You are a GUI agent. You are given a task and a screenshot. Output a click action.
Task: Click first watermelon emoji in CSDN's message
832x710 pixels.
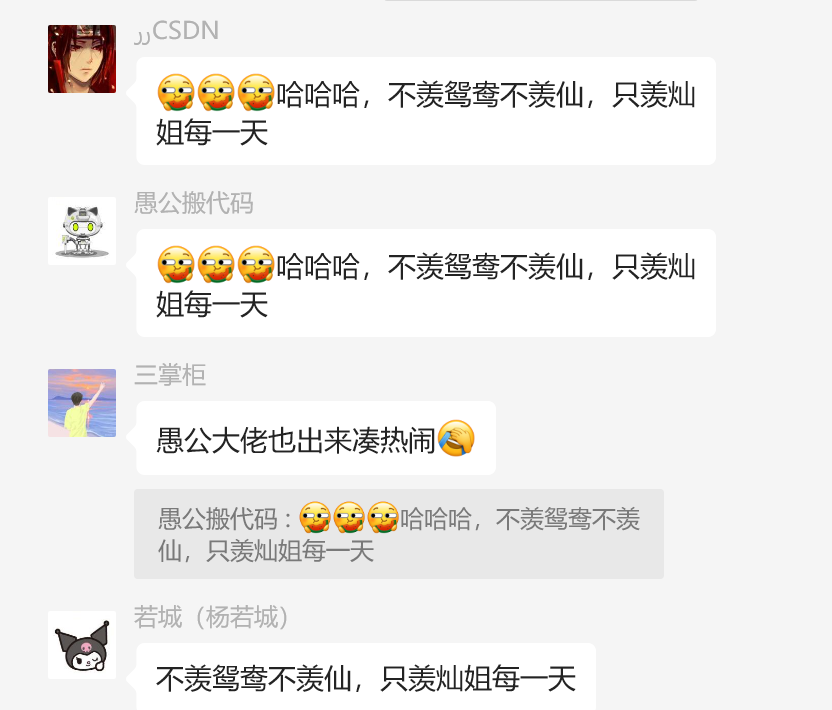point(176,92)
